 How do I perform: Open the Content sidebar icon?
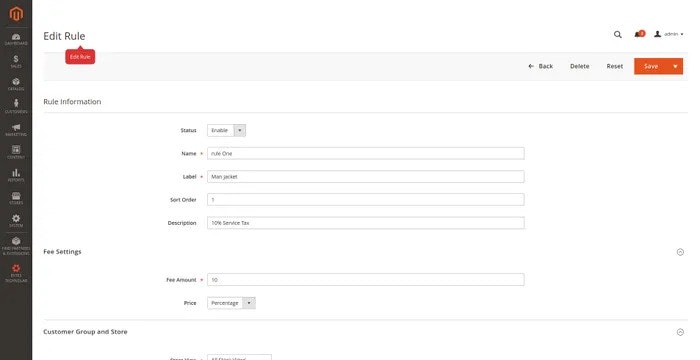pos(16,152)
